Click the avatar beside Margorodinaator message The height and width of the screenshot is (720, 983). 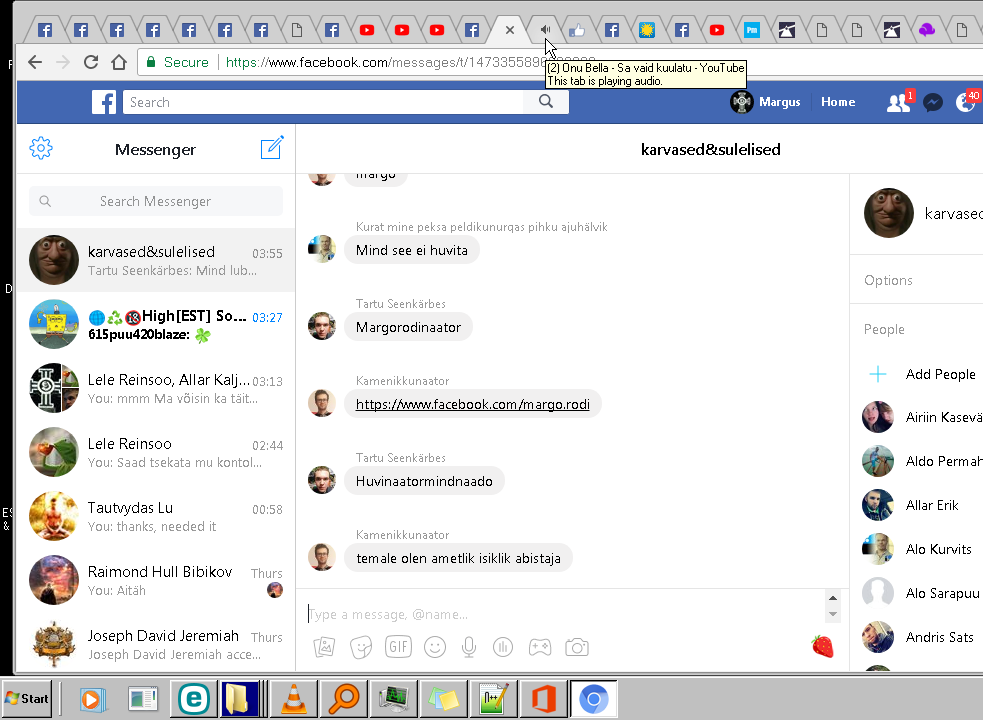click(322, 326)
